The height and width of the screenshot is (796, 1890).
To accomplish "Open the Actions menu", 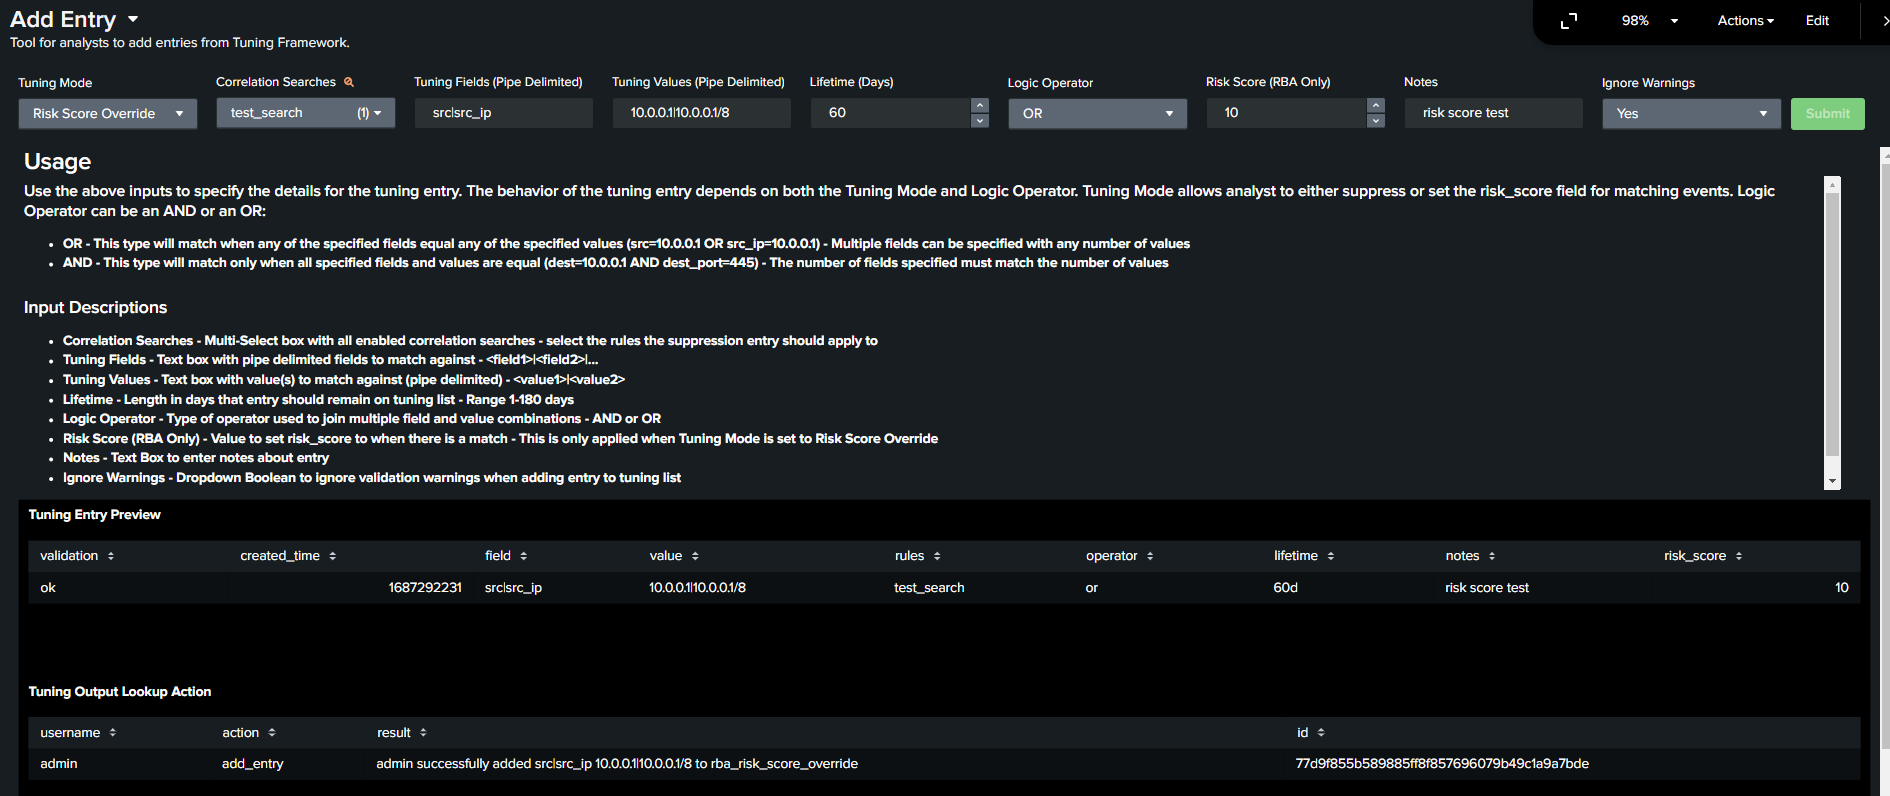I will pyautogui.click(x=1745, y=21).
